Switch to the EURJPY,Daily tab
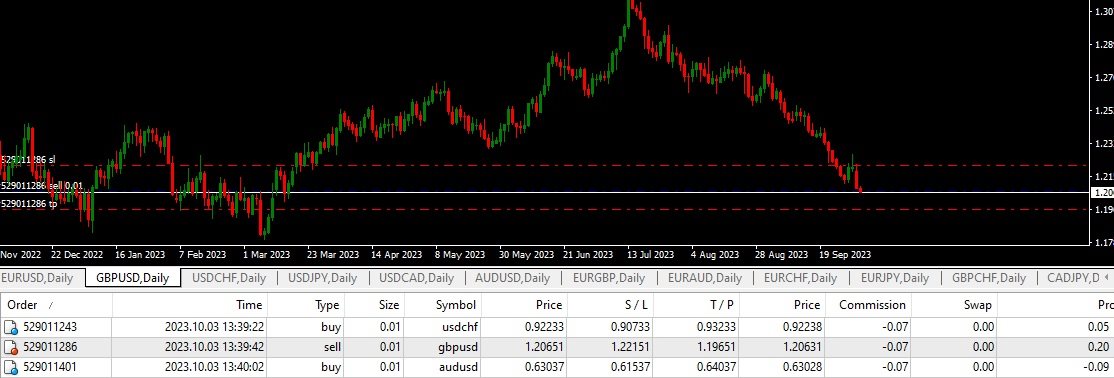This screenshot has height=378, width=1114. 894,278
